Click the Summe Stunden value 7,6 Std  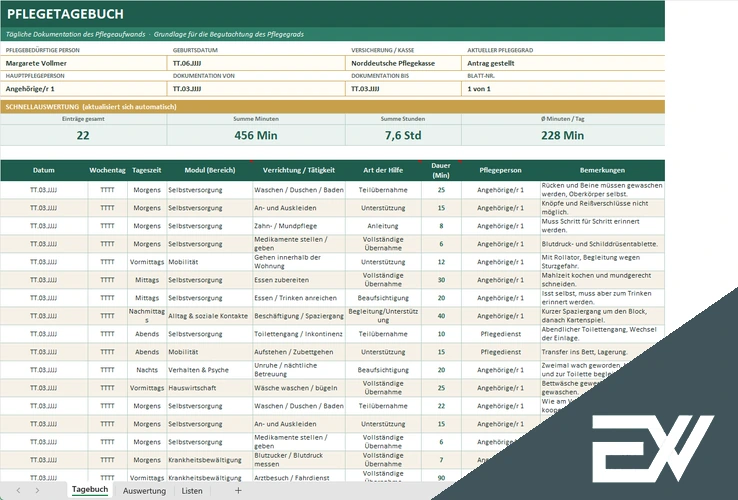403,136
